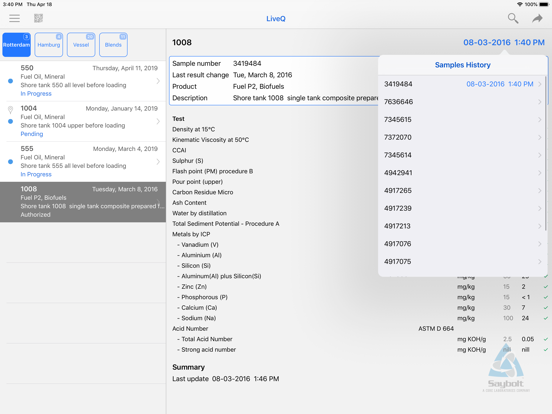This screenshot has height=414, width=552.
Task: Tap the chevron on row 550
Action: pos(158,81)
